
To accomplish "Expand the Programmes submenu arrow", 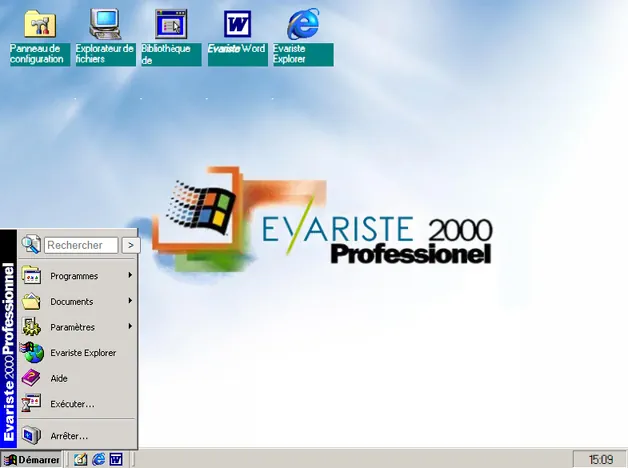I will [130, 275].
